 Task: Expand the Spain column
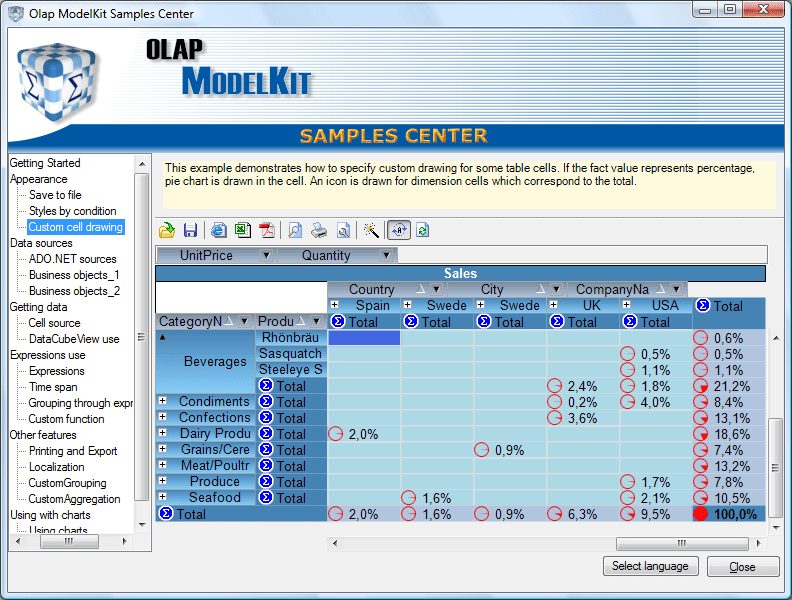pyautogui.click(x=334, y=305)
